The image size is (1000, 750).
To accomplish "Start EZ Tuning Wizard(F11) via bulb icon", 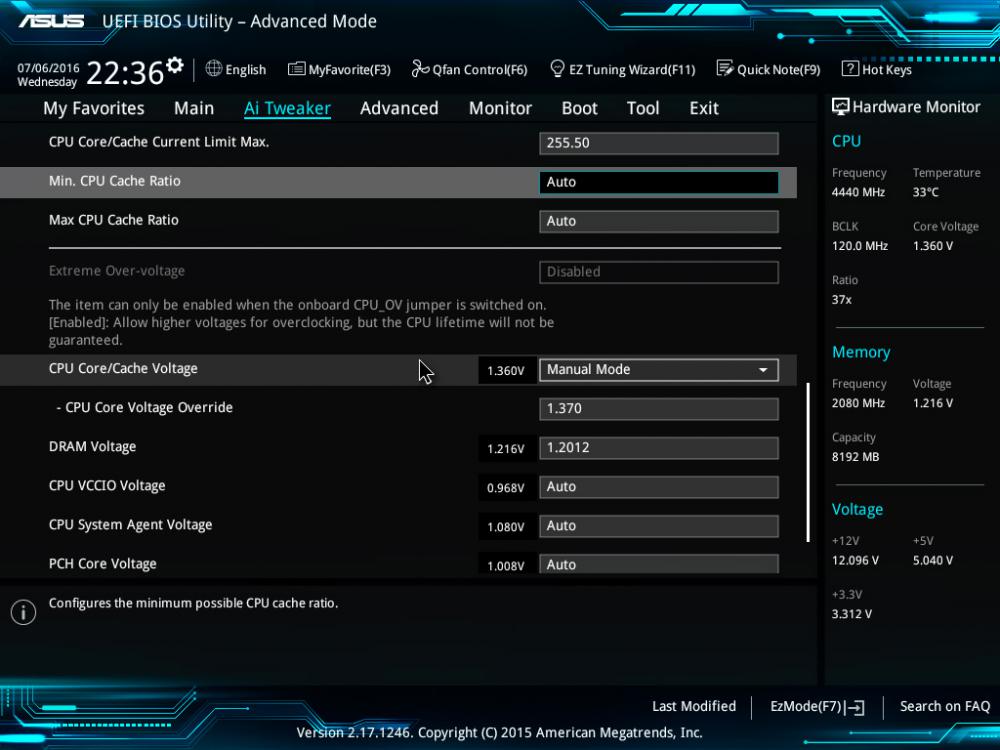I will (558, 69).
